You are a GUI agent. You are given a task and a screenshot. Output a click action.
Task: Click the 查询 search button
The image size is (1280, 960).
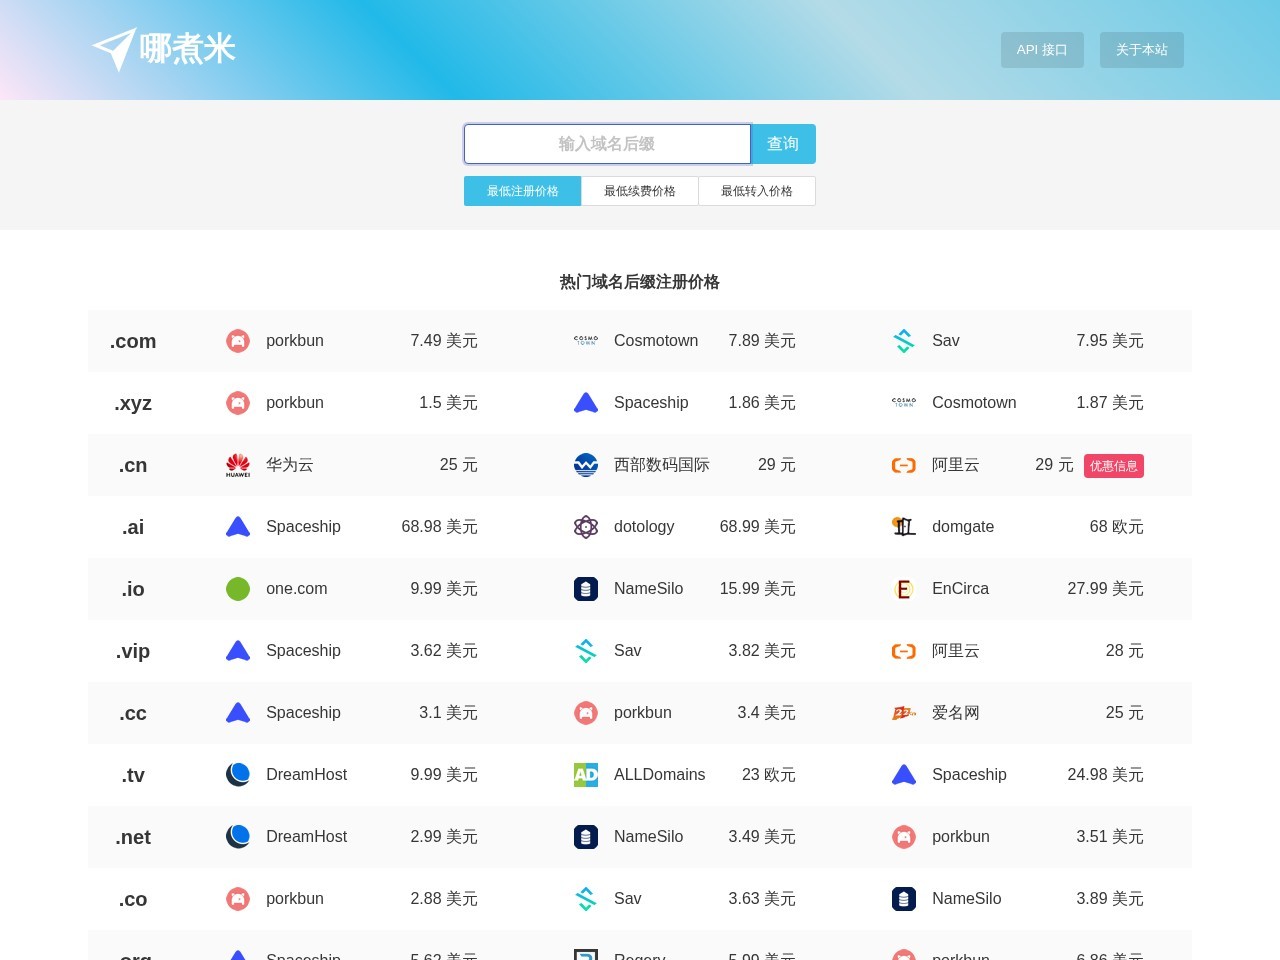coord(783,144)
